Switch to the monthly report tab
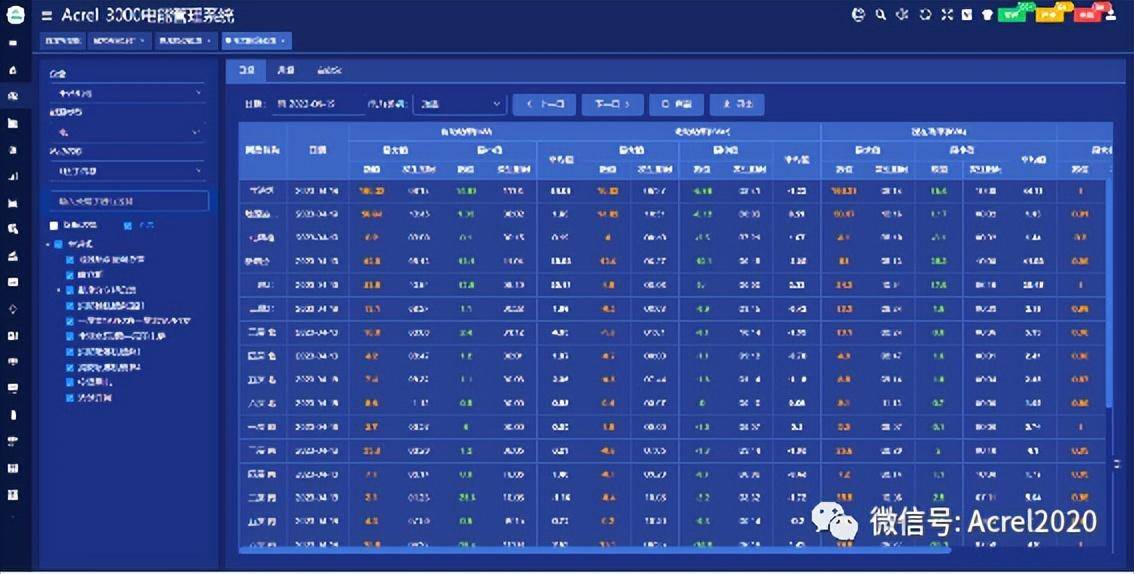This screenshot has width=1134, height=574. tap(286, 70)
